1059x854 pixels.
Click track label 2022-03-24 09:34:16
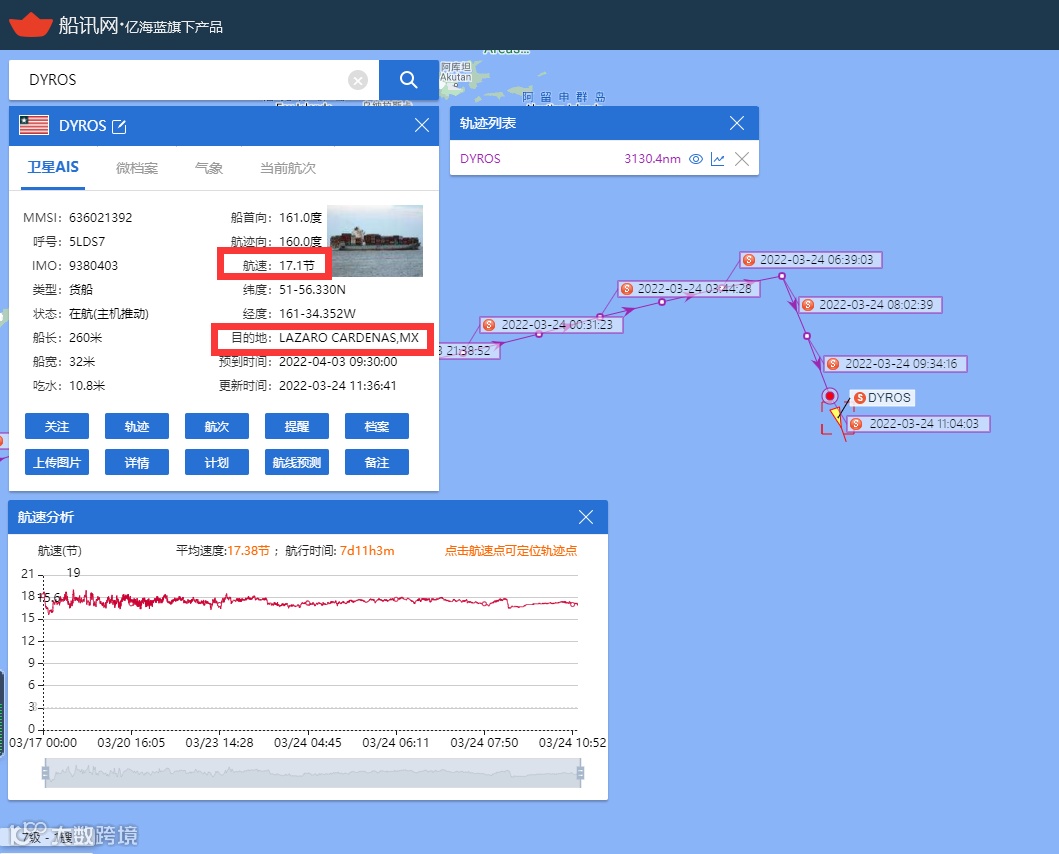pos(896,363)
